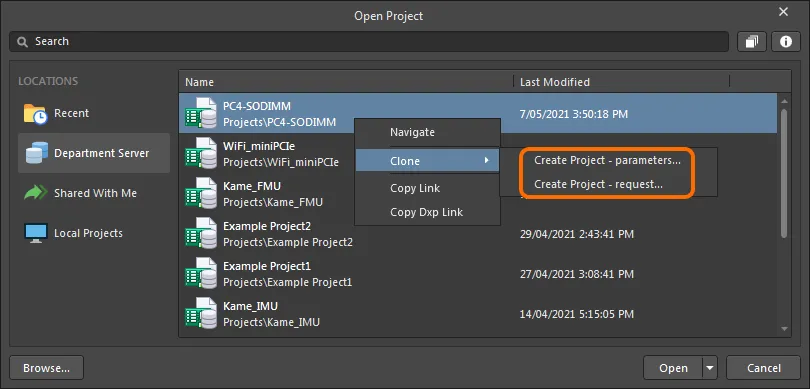Click the Local Projects monitor icon
810x389 pixels.
tap(36, 234)
